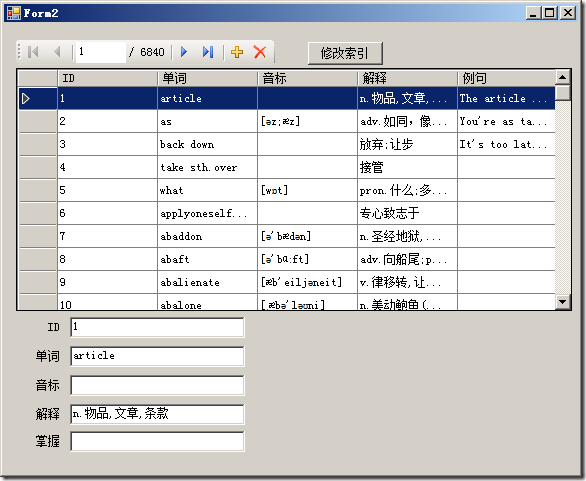Click scrollbar up arrow in grid
This screenshot has height=481, width=586.
[562, 77]
